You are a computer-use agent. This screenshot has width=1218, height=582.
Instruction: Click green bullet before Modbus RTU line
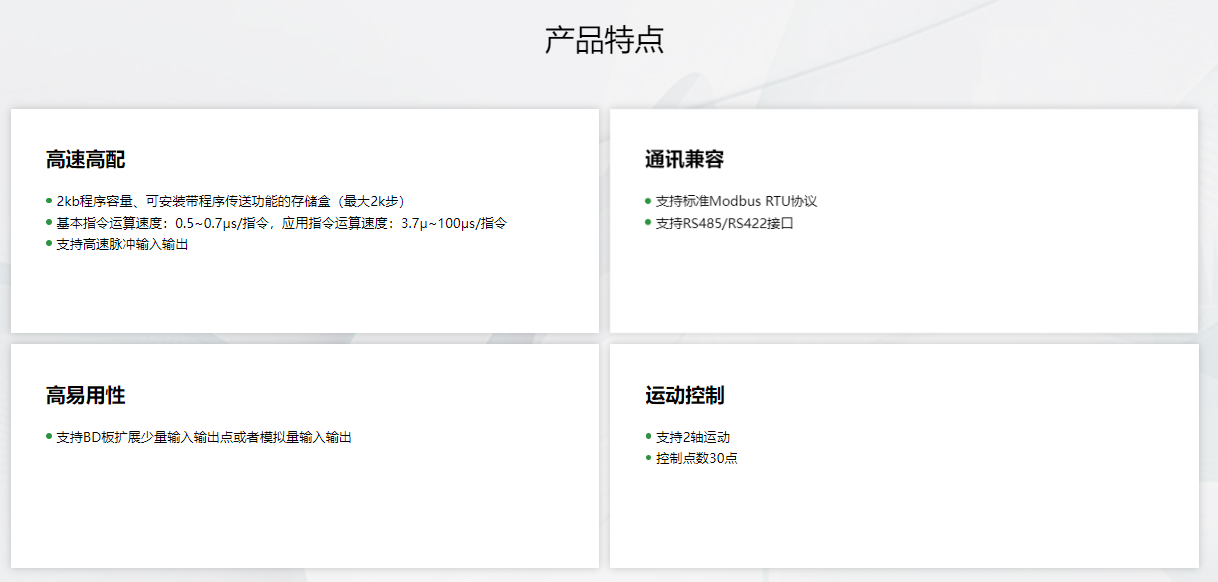tap(648, 200)
